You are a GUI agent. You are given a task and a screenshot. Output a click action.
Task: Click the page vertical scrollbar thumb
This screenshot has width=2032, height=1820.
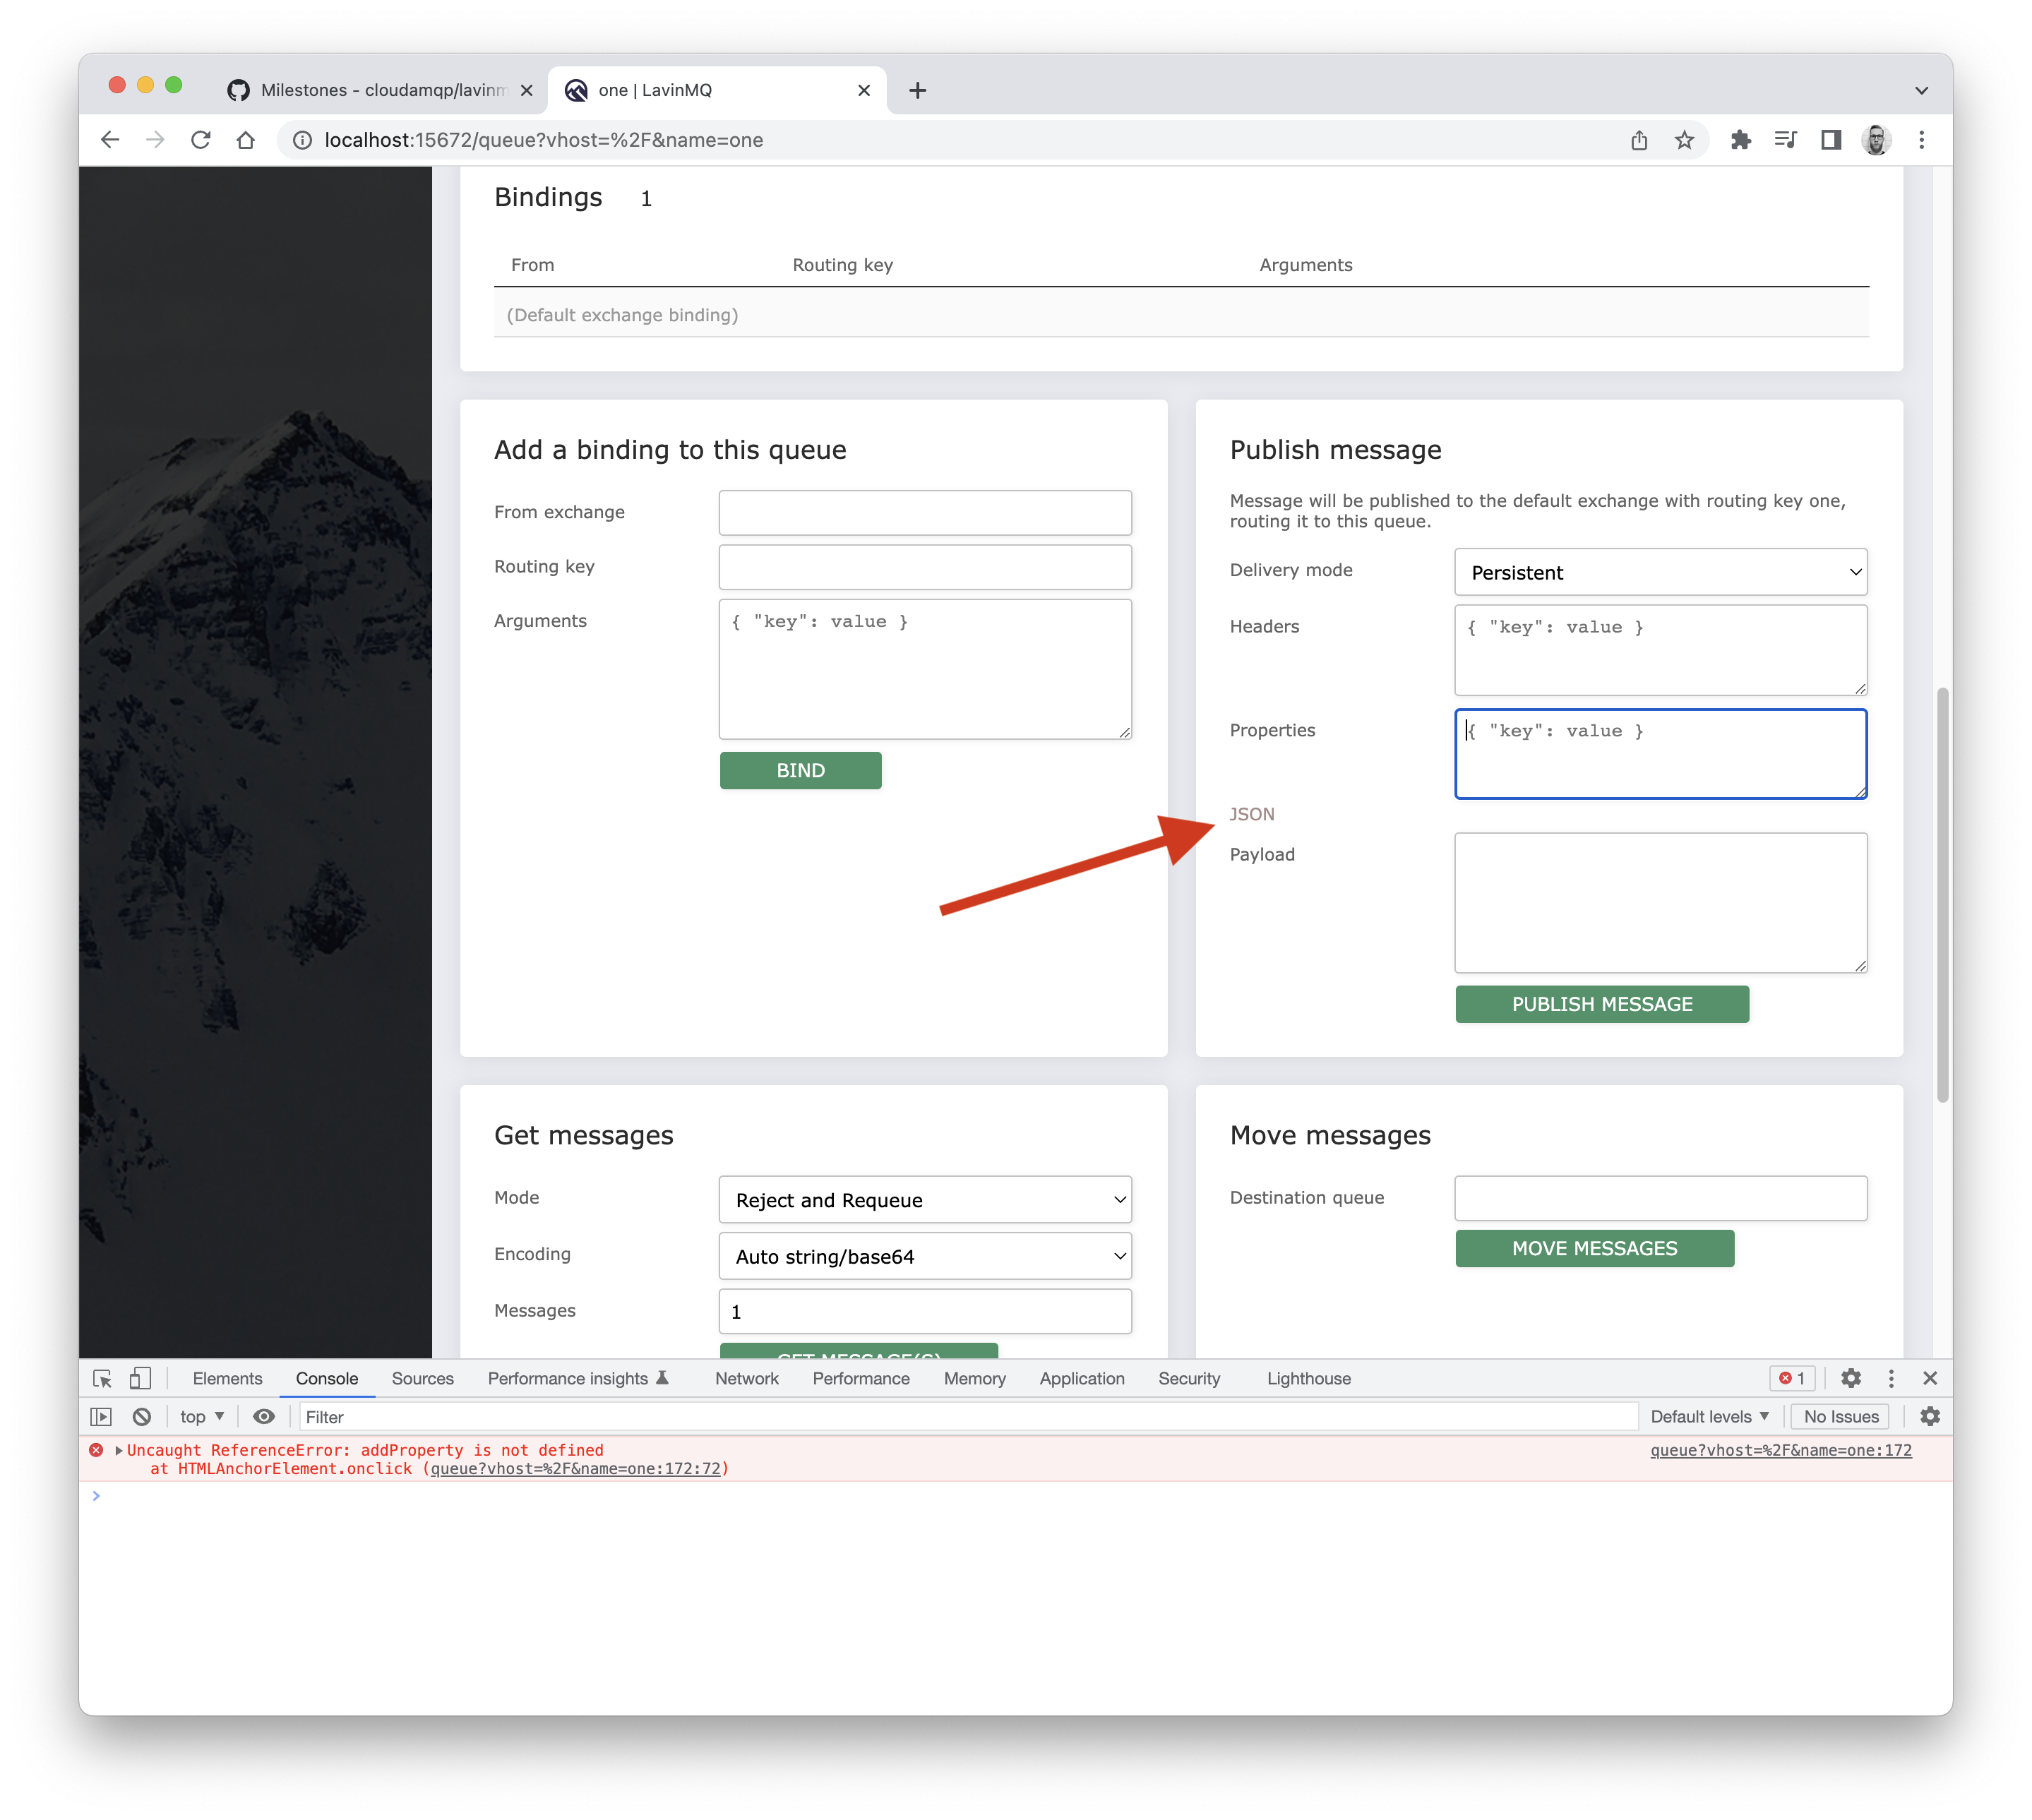tap(1942, 895)
